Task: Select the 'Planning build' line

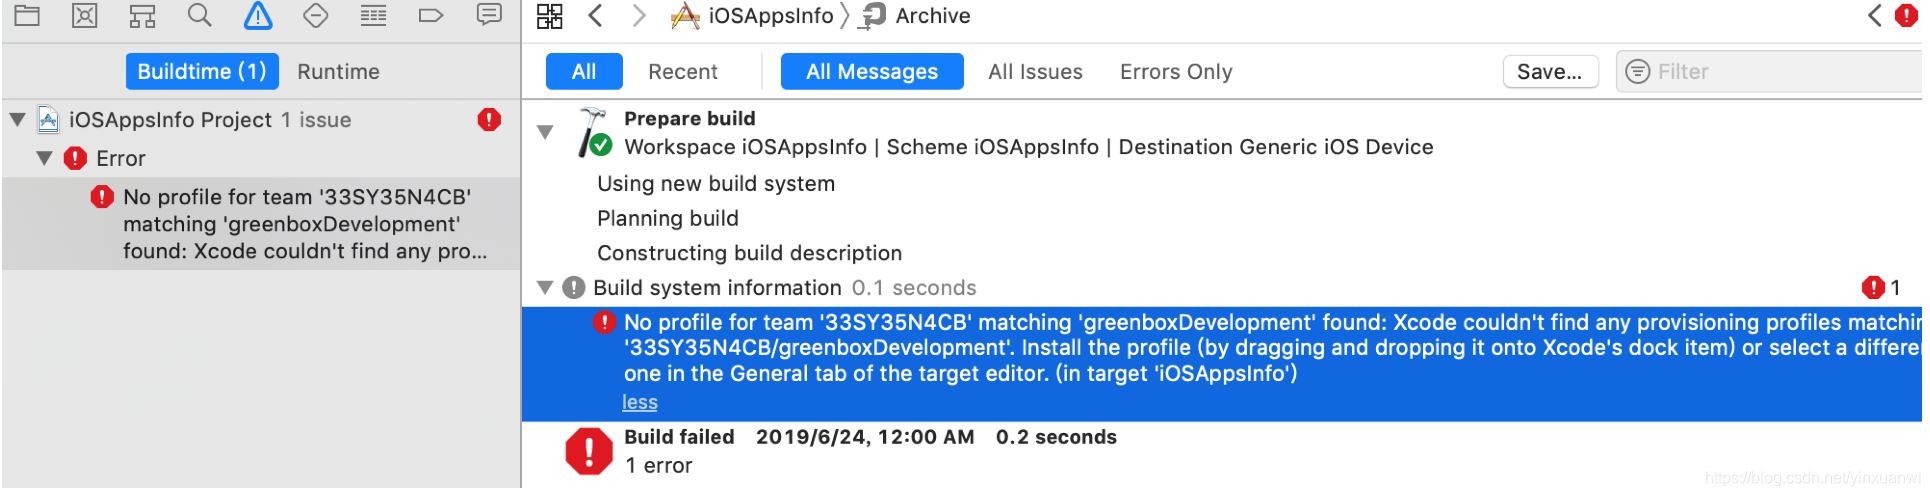Action: (x=668, y=218)
